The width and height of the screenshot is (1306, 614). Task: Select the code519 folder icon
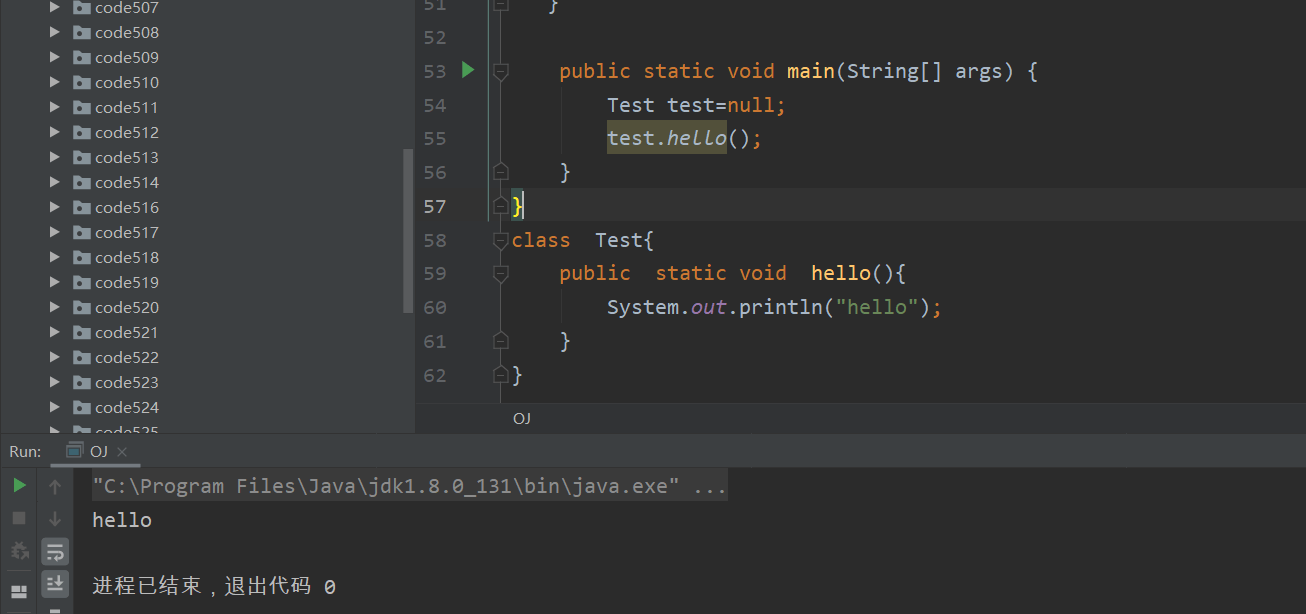82,282
